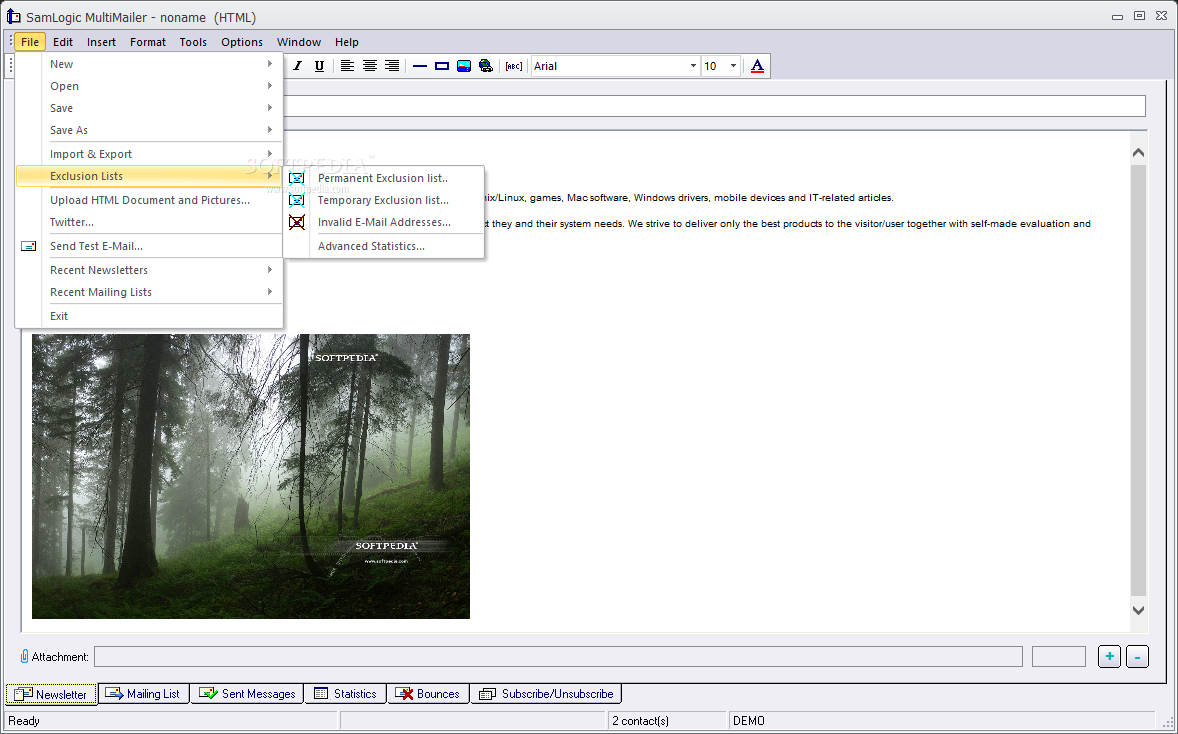
Task: Switch to the Mailing List tab
Action: click(143, 693)
